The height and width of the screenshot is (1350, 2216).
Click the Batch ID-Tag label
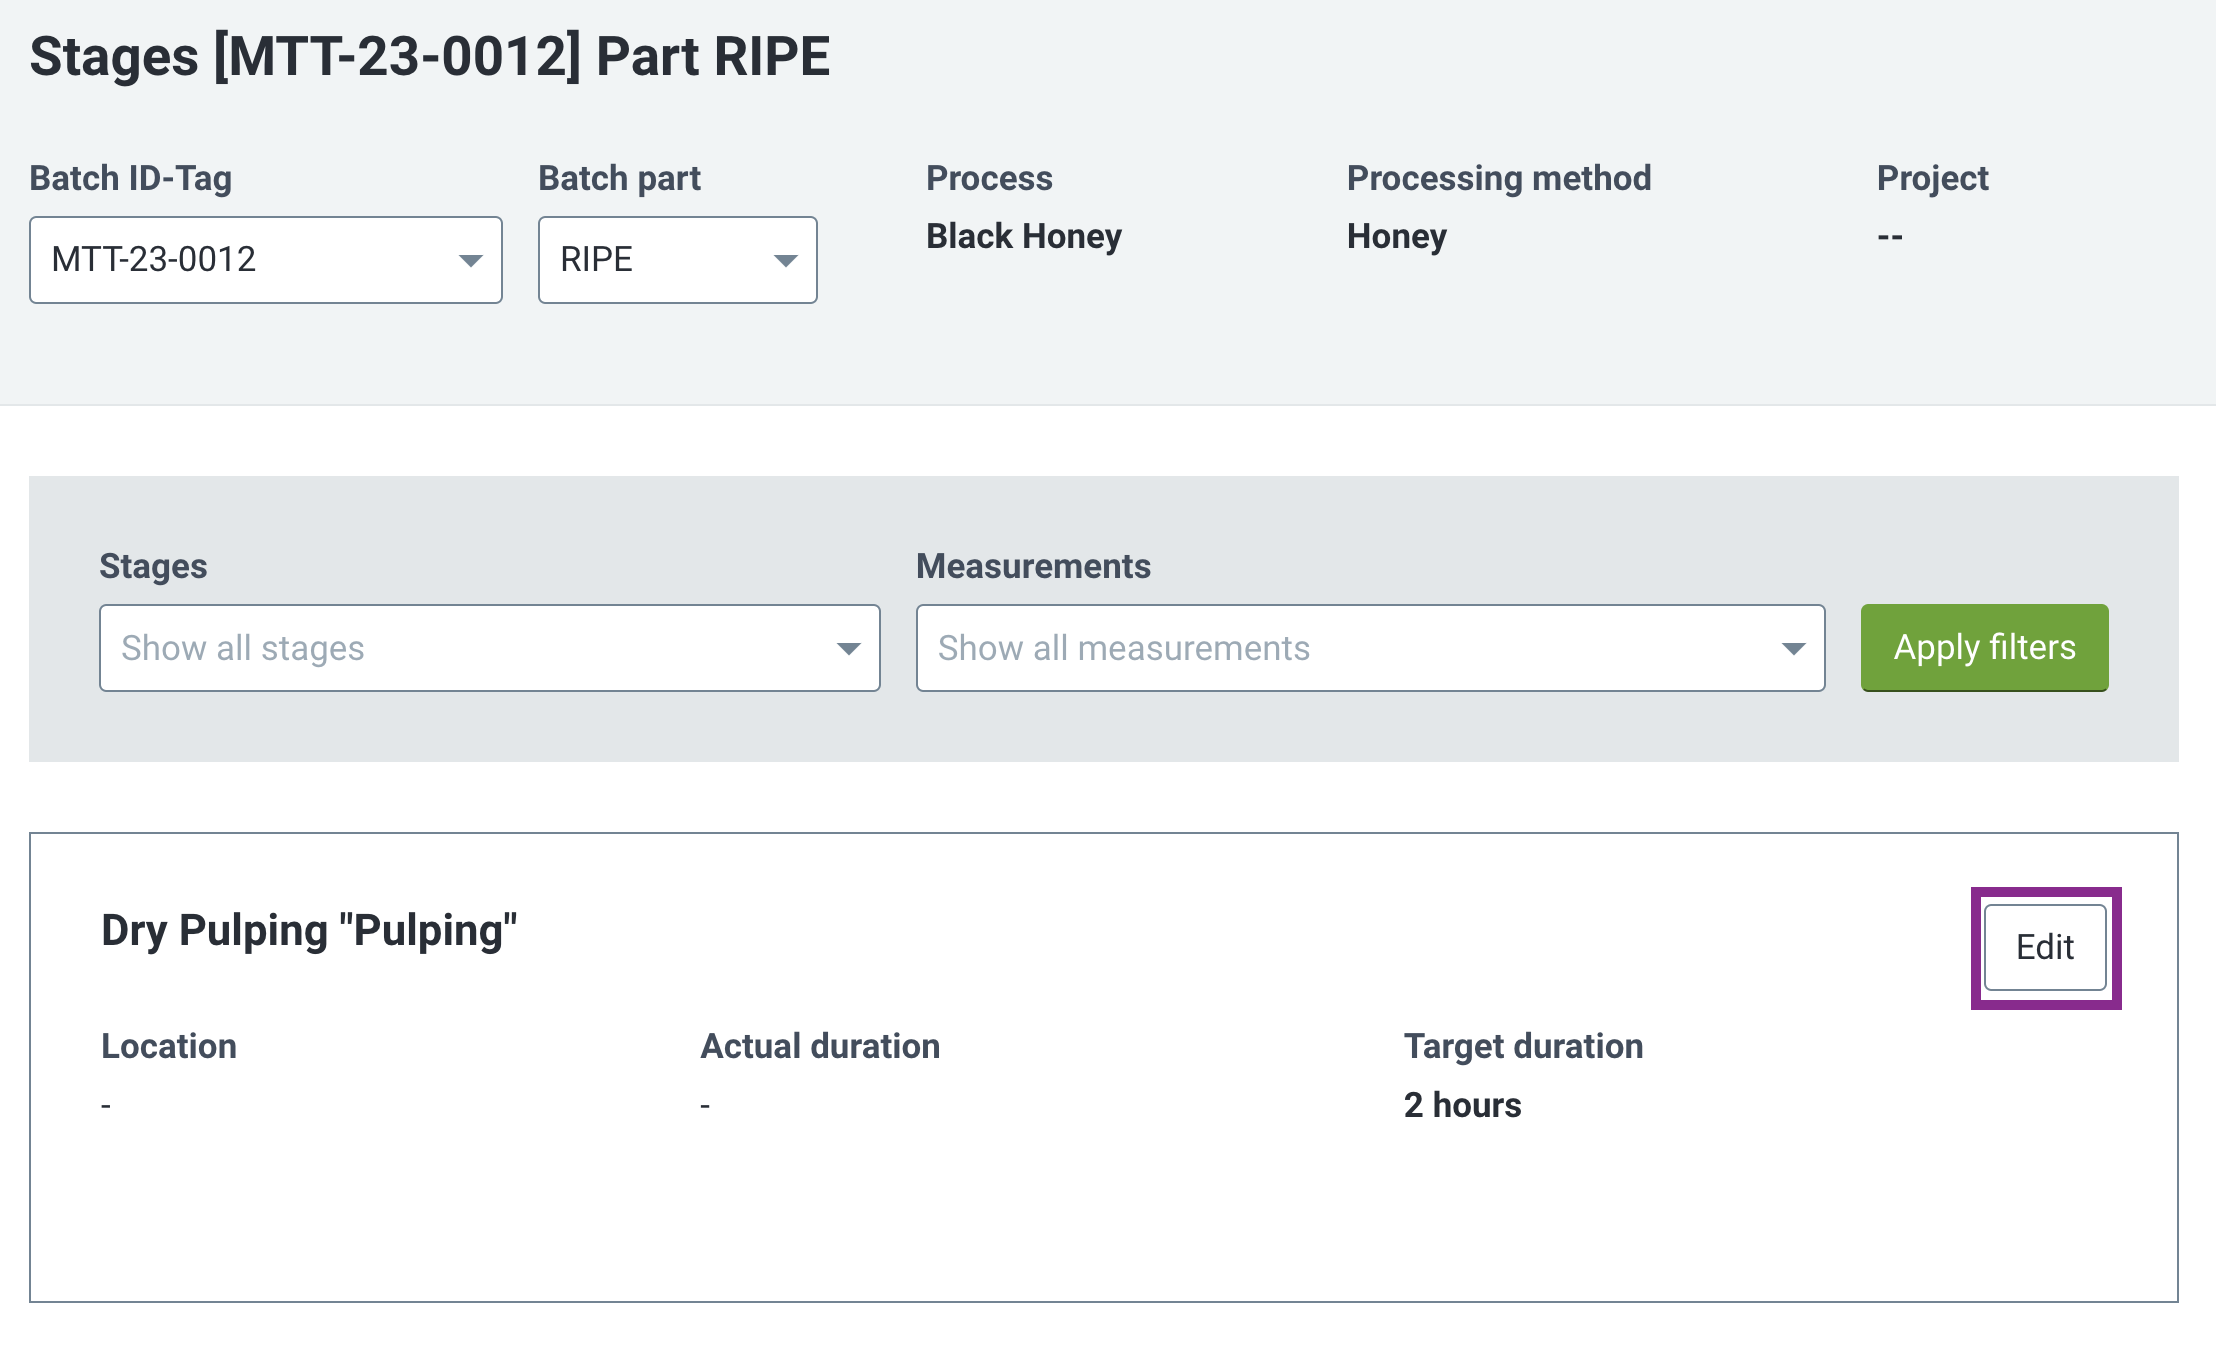[x=131, y=178]
